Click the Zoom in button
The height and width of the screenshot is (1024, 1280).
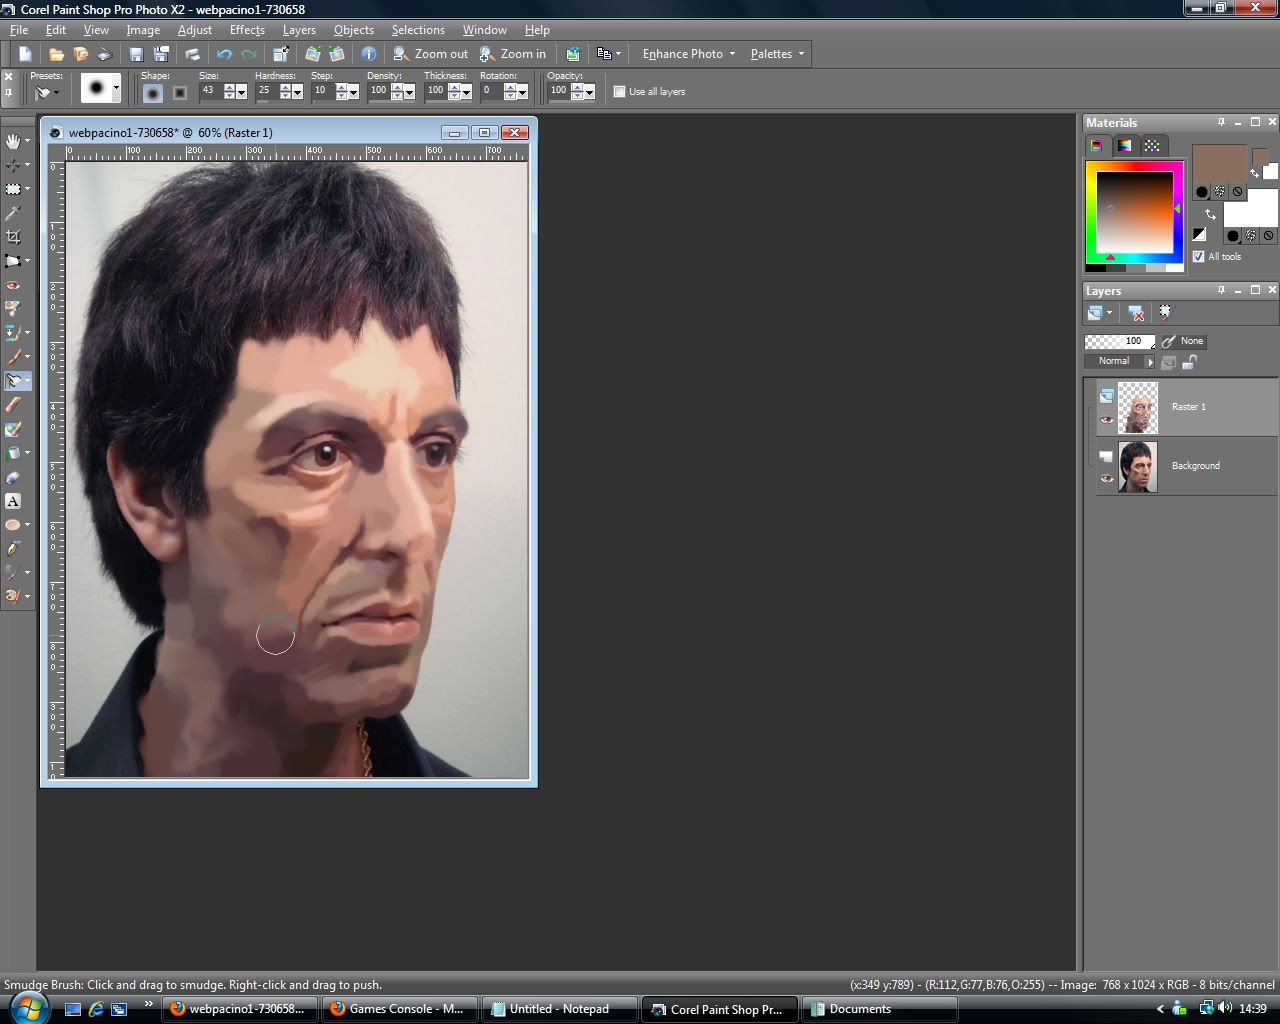coord(513,54)
